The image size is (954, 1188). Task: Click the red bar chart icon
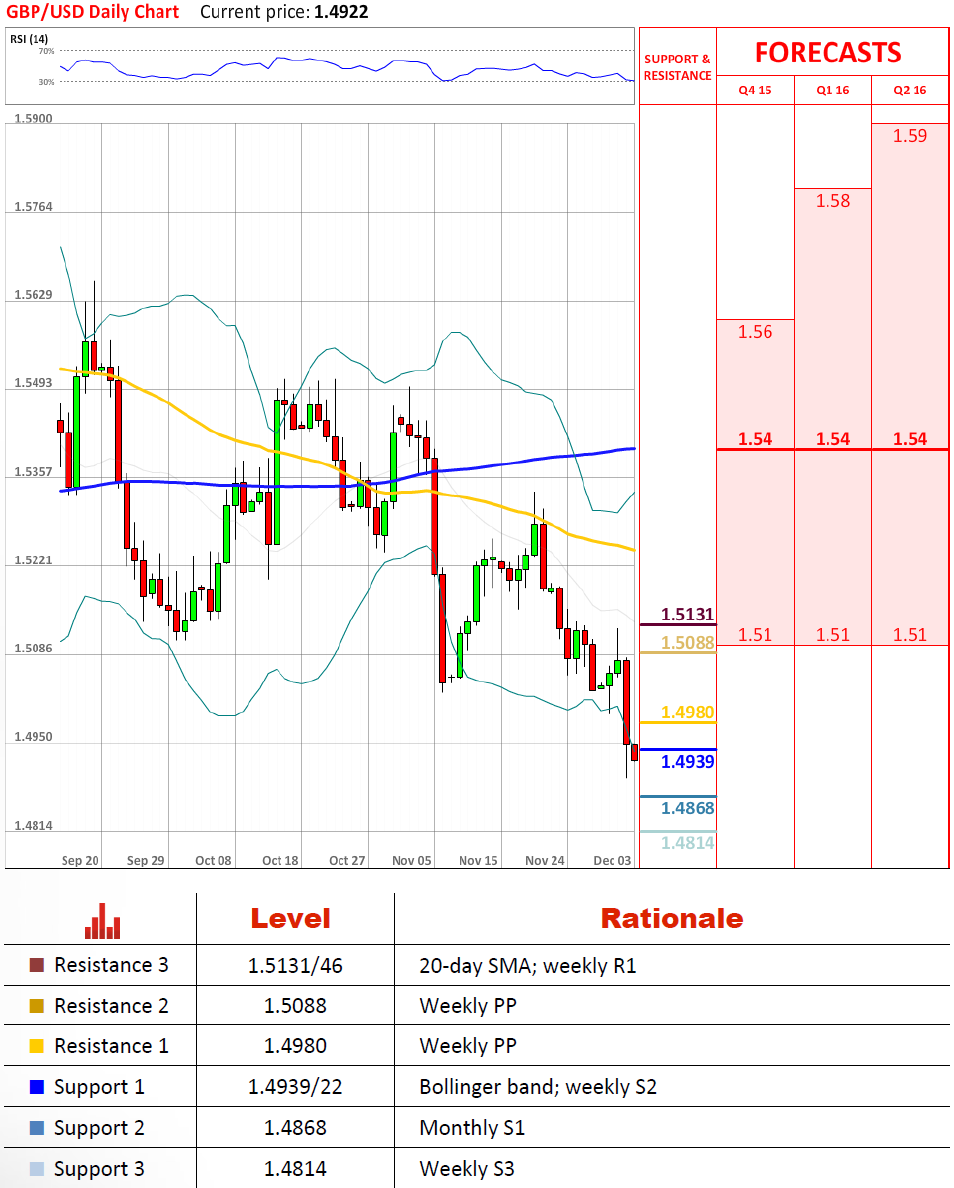click(102, 921)
